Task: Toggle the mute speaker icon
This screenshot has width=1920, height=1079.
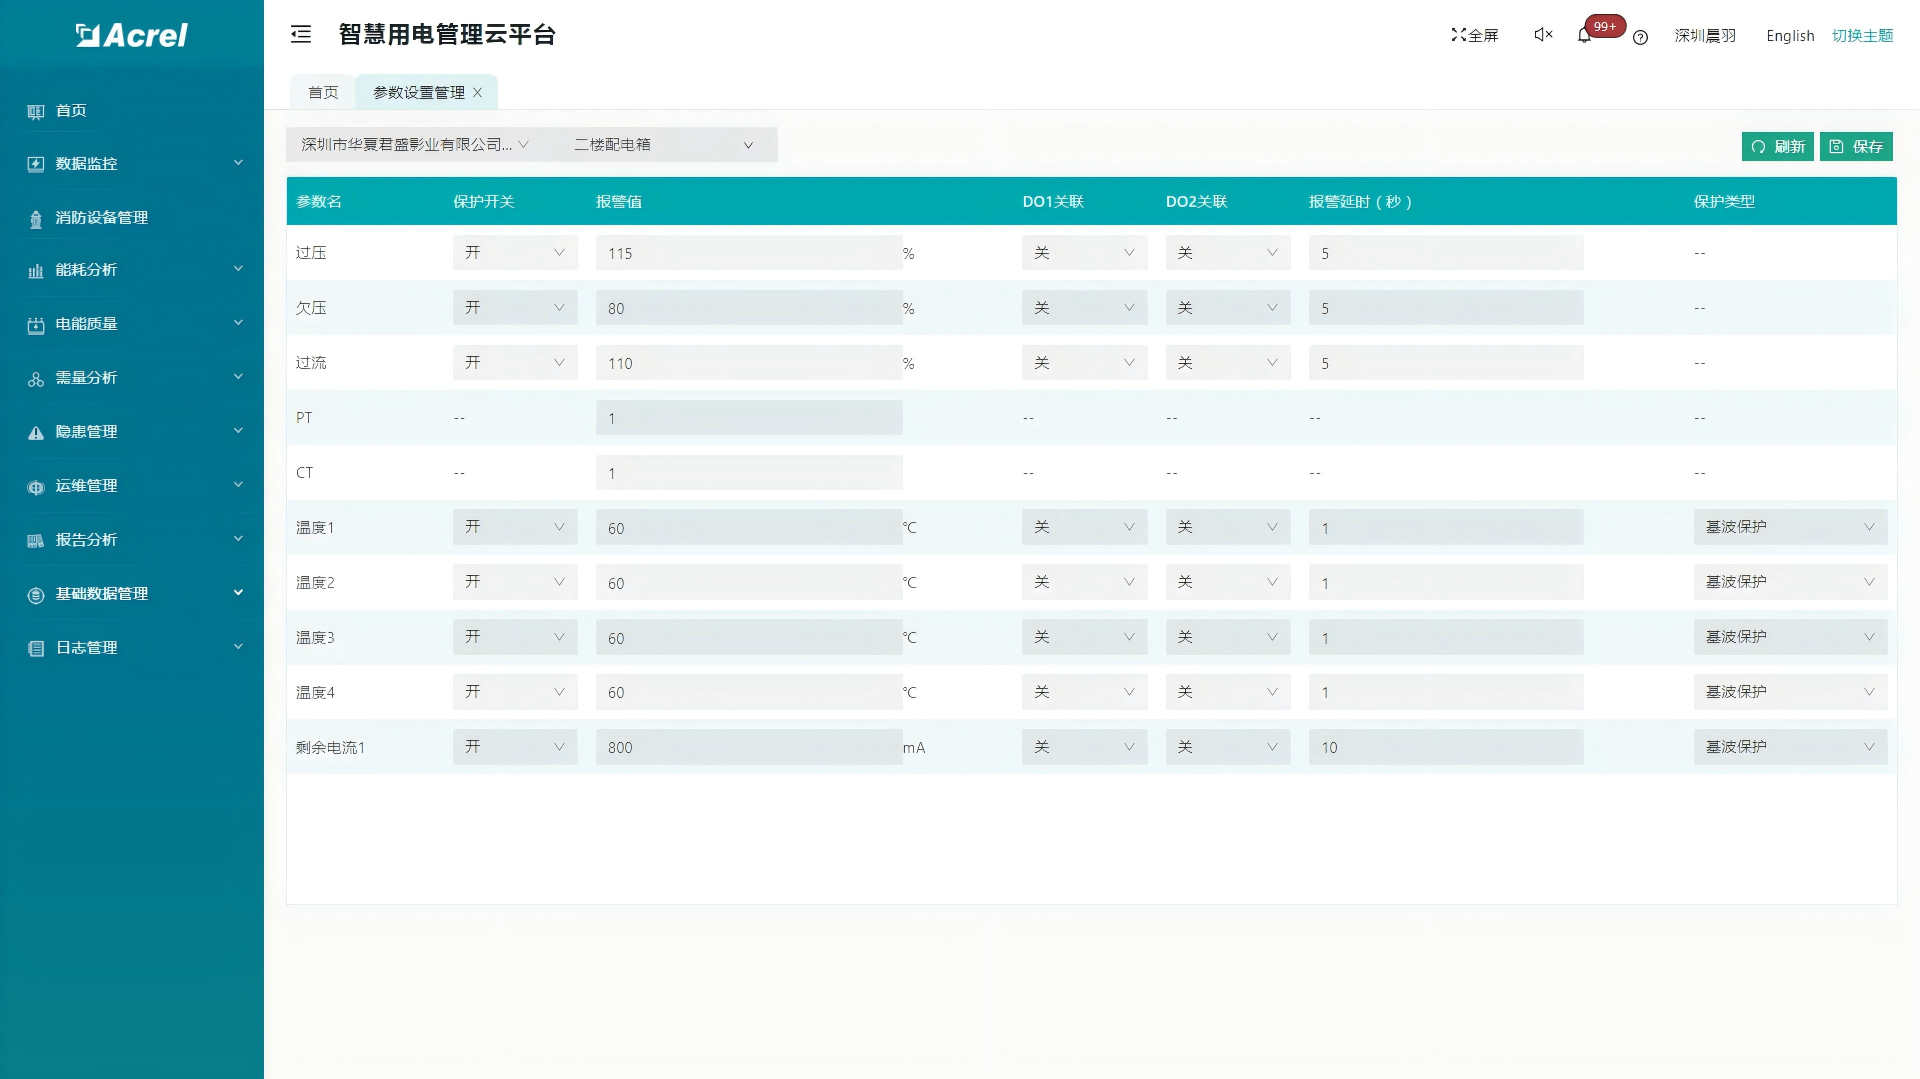Action: [1543, 35]
